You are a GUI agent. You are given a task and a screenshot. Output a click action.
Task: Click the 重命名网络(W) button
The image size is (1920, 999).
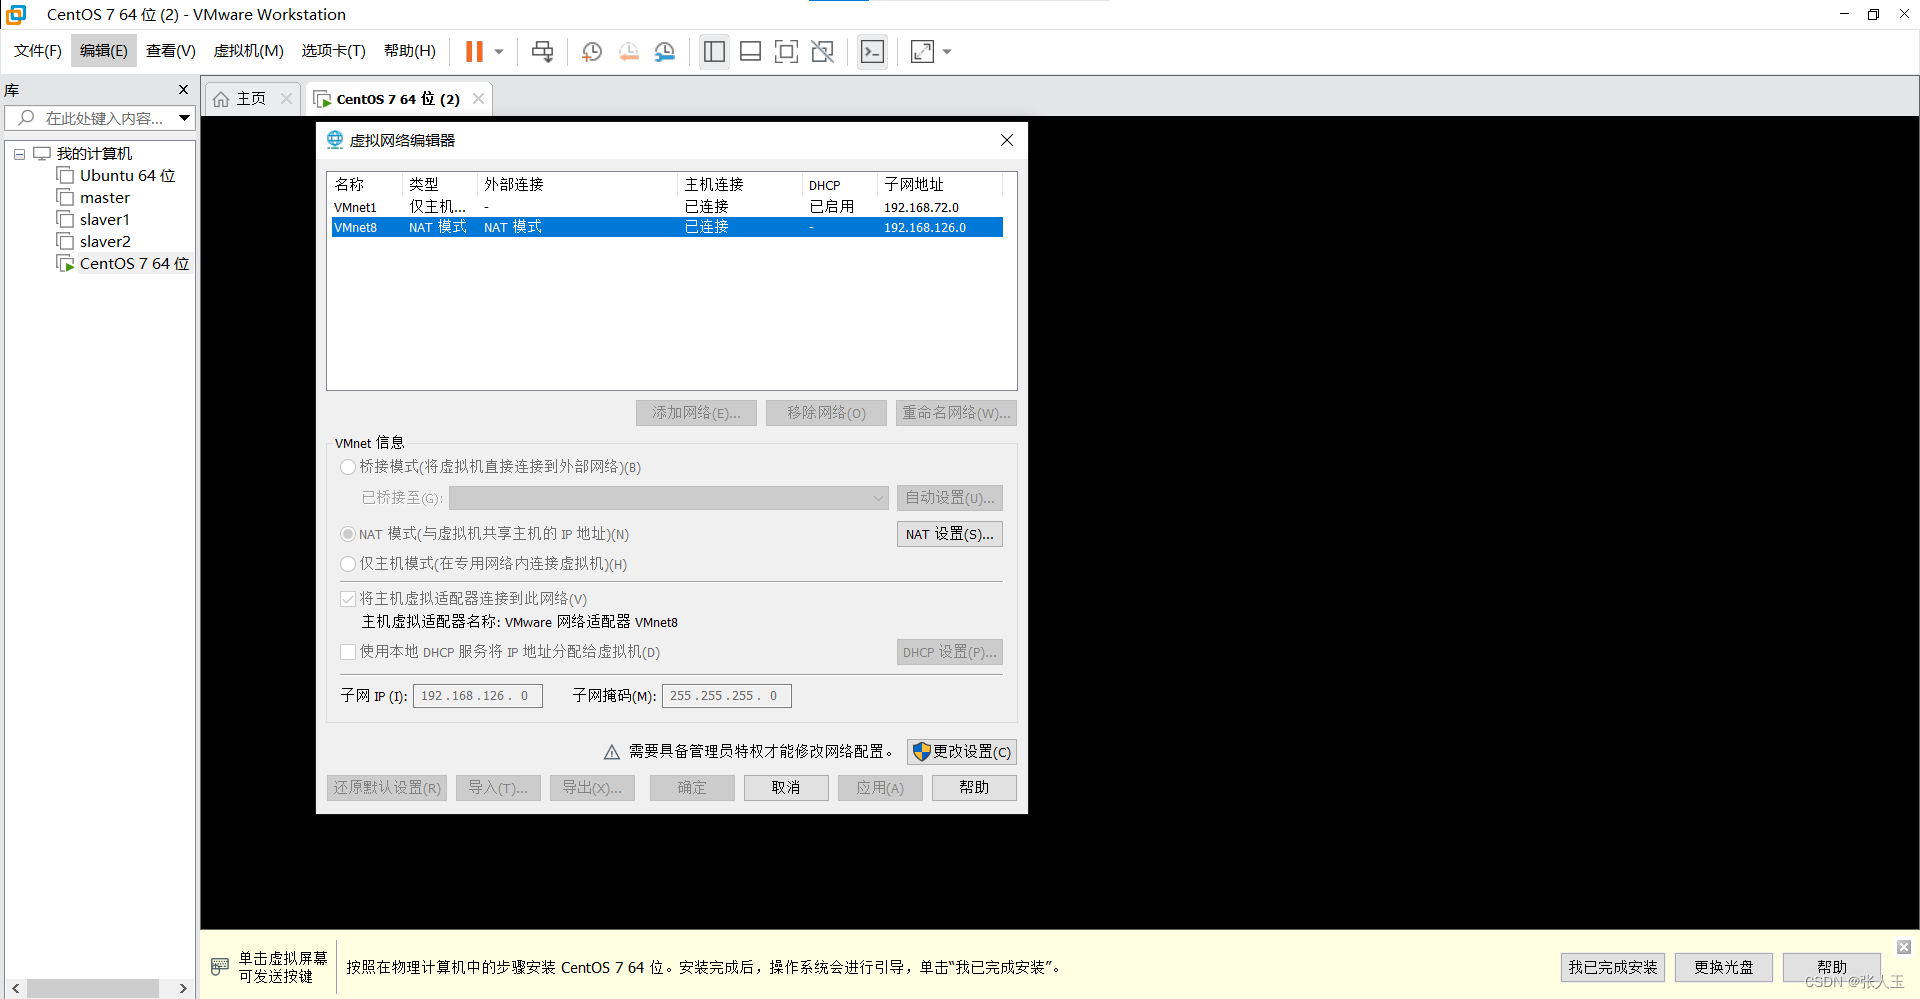point(956,413)
